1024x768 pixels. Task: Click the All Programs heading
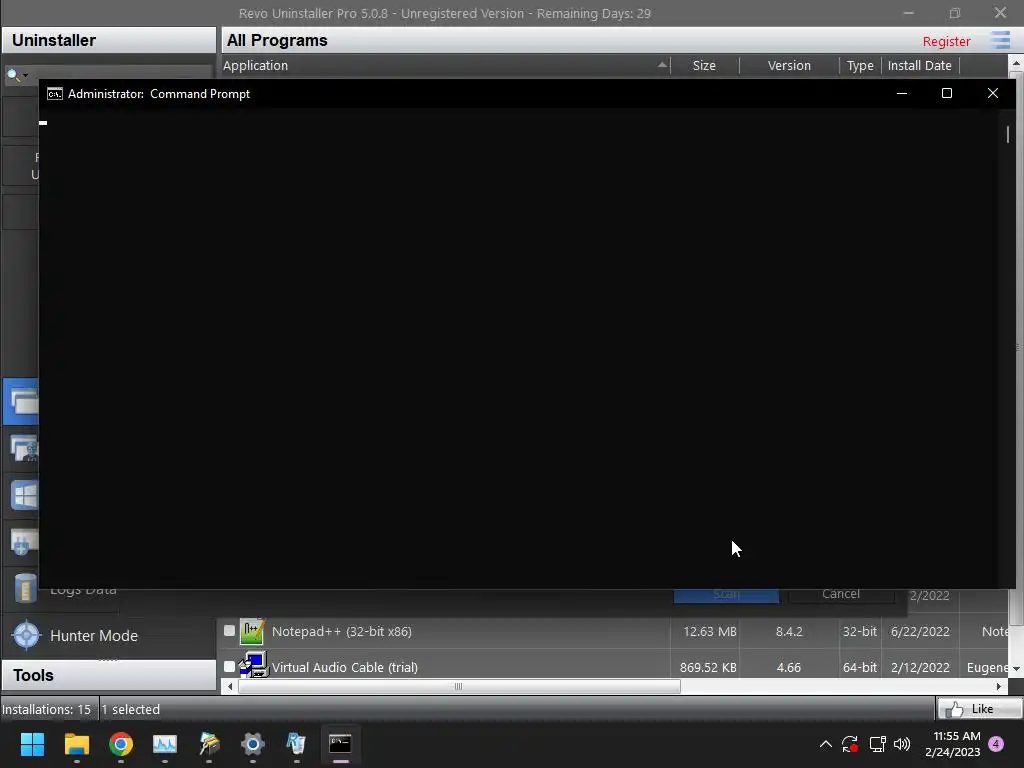277,40
